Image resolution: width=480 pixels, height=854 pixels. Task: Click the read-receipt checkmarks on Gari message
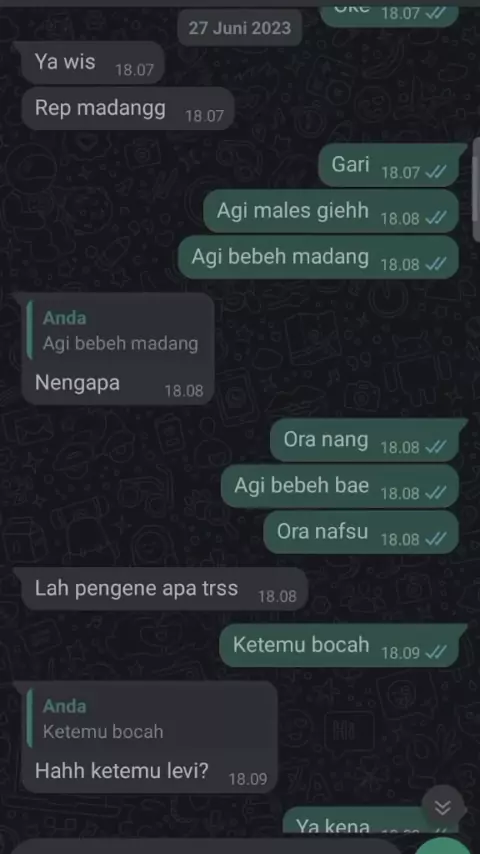[436, 173]
